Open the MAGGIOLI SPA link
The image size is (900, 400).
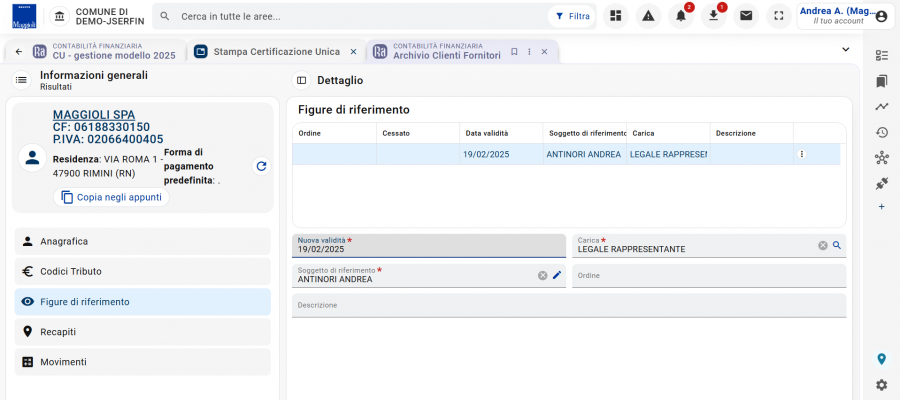coord(94,115)
